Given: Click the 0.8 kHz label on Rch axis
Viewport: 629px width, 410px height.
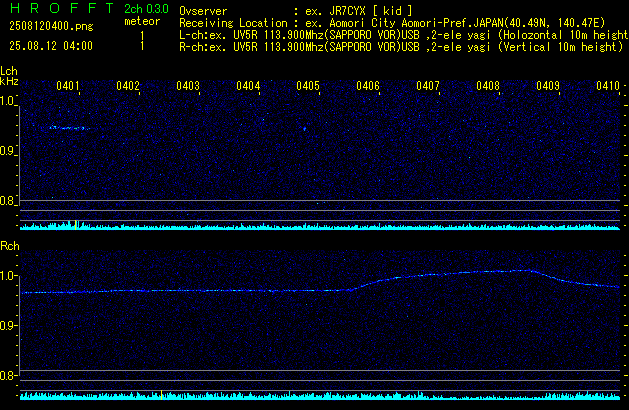Looking at the screenshot, I should [x=7, y=375].
